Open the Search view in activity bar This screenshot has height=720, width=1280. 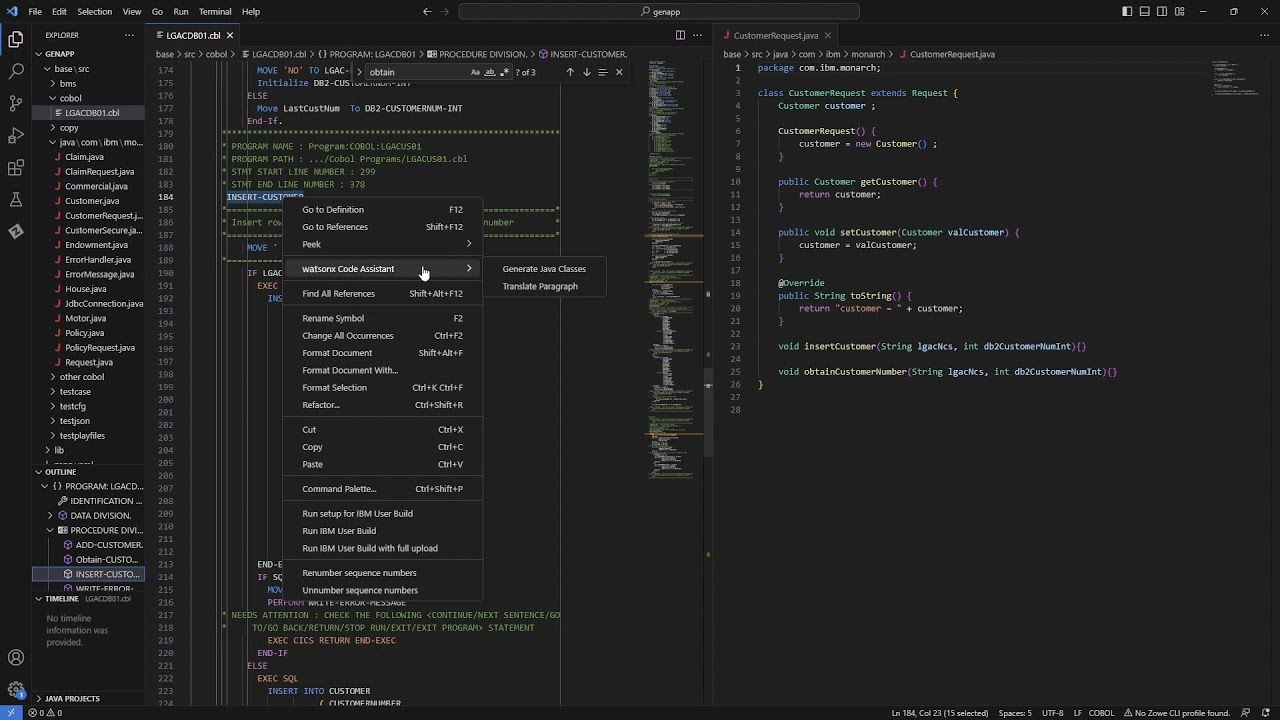[x=16, y=72]
